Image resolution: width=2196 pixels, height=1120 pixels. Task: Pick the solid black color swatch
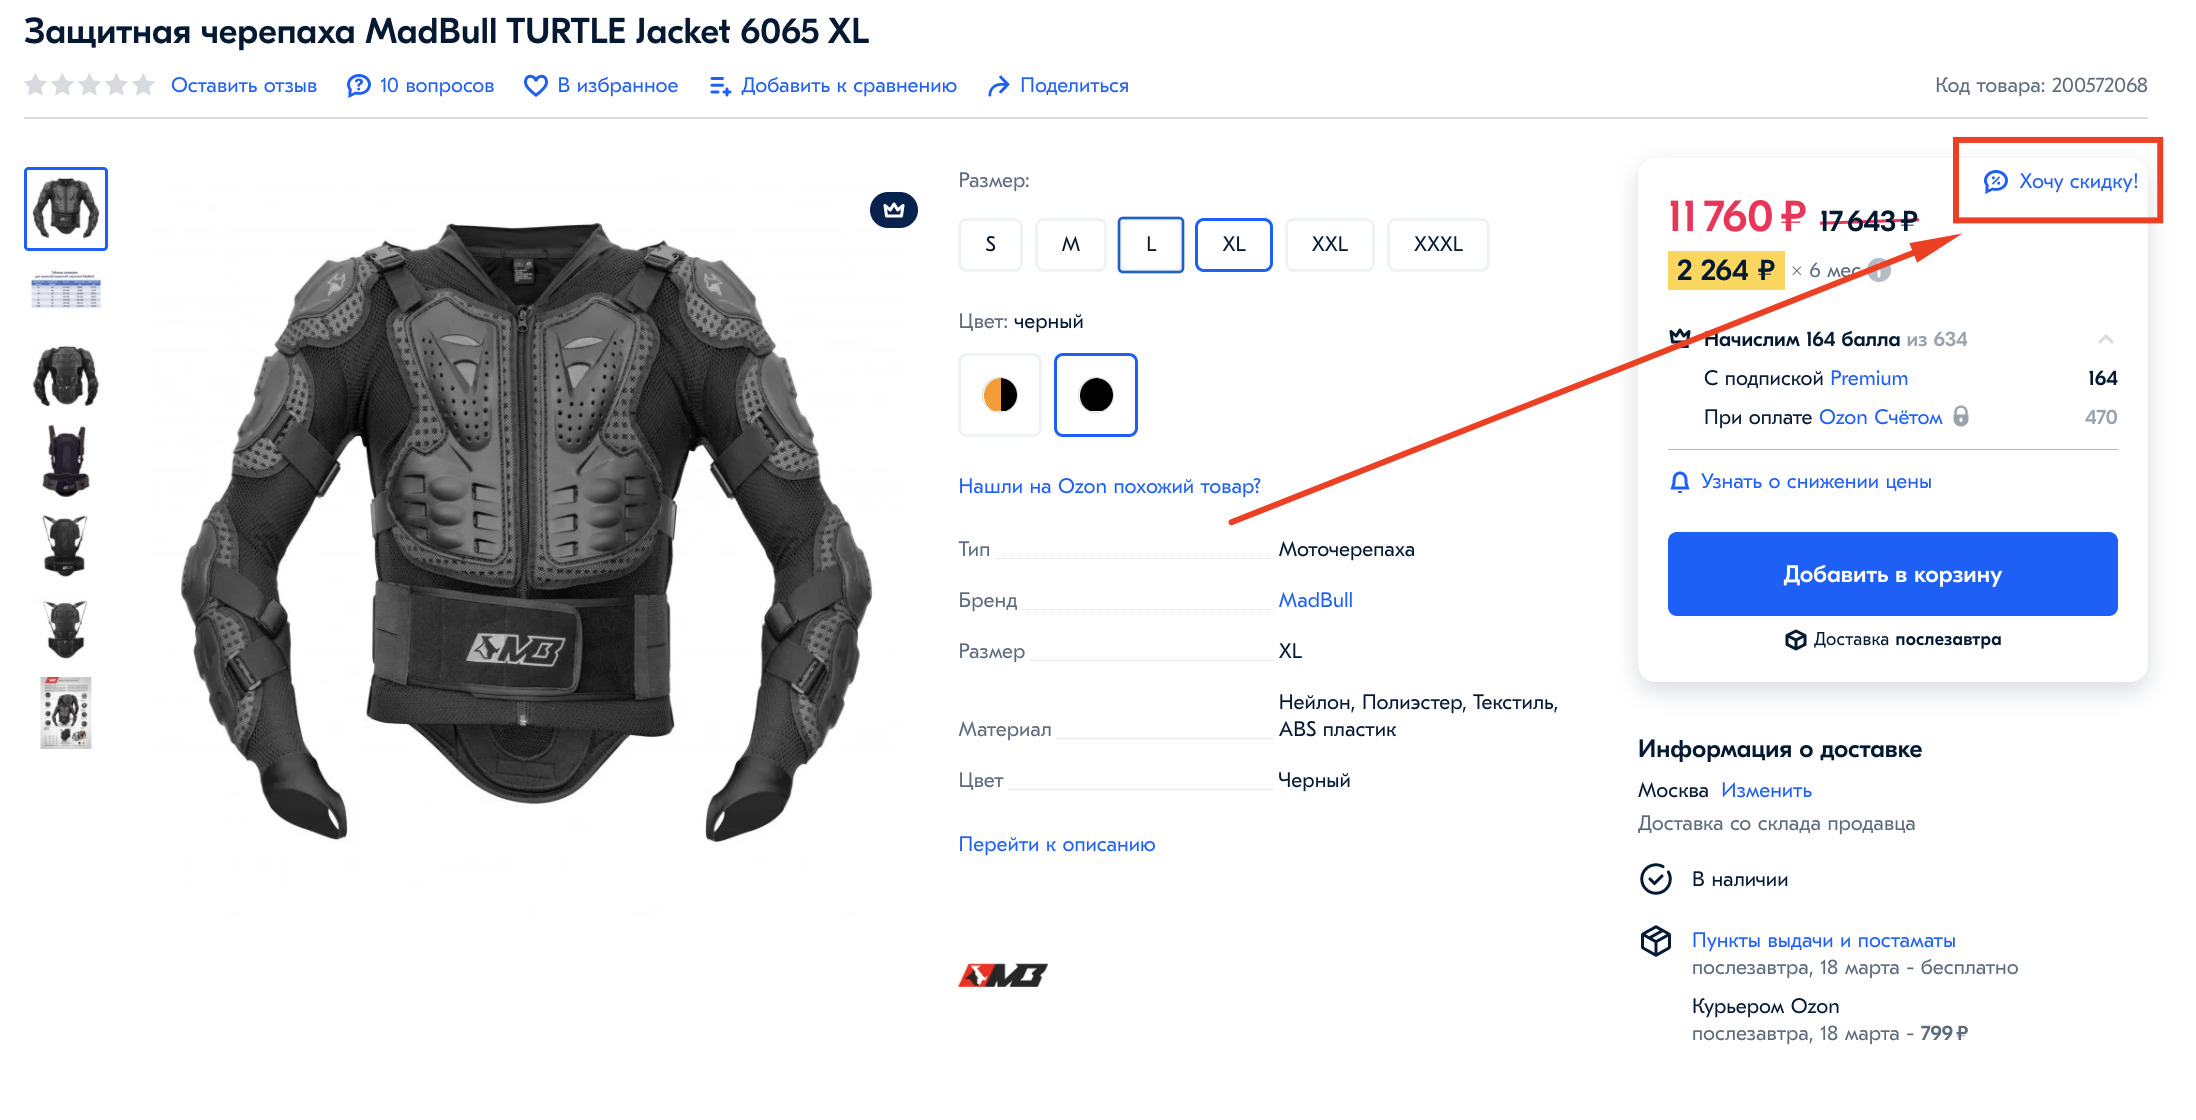coord(1096,395)
